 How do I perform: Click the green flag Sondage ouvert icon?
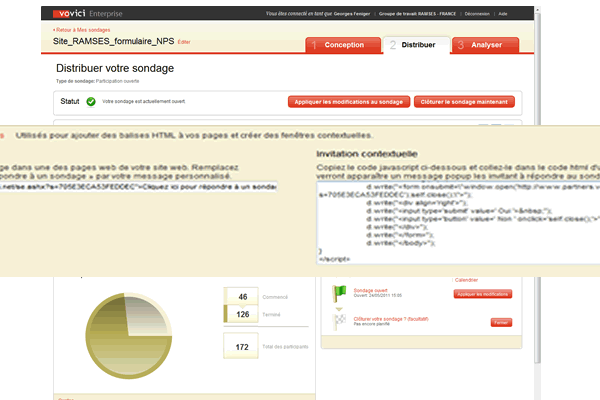pyautogui.click(x=339, y=294)
